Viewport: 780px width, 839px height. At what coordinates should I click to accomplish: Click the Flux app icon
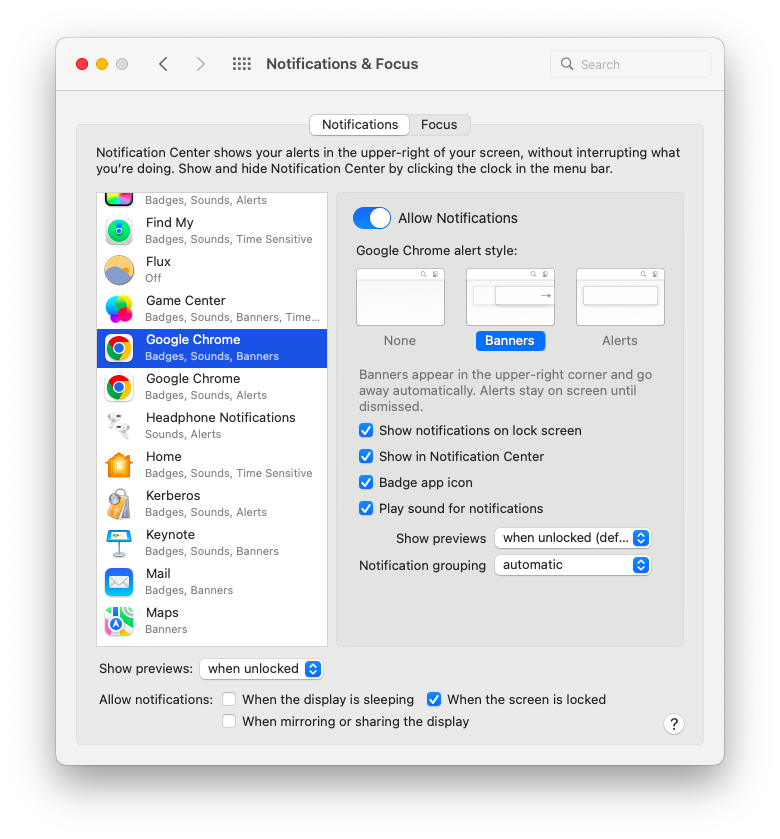click(119, 270)
